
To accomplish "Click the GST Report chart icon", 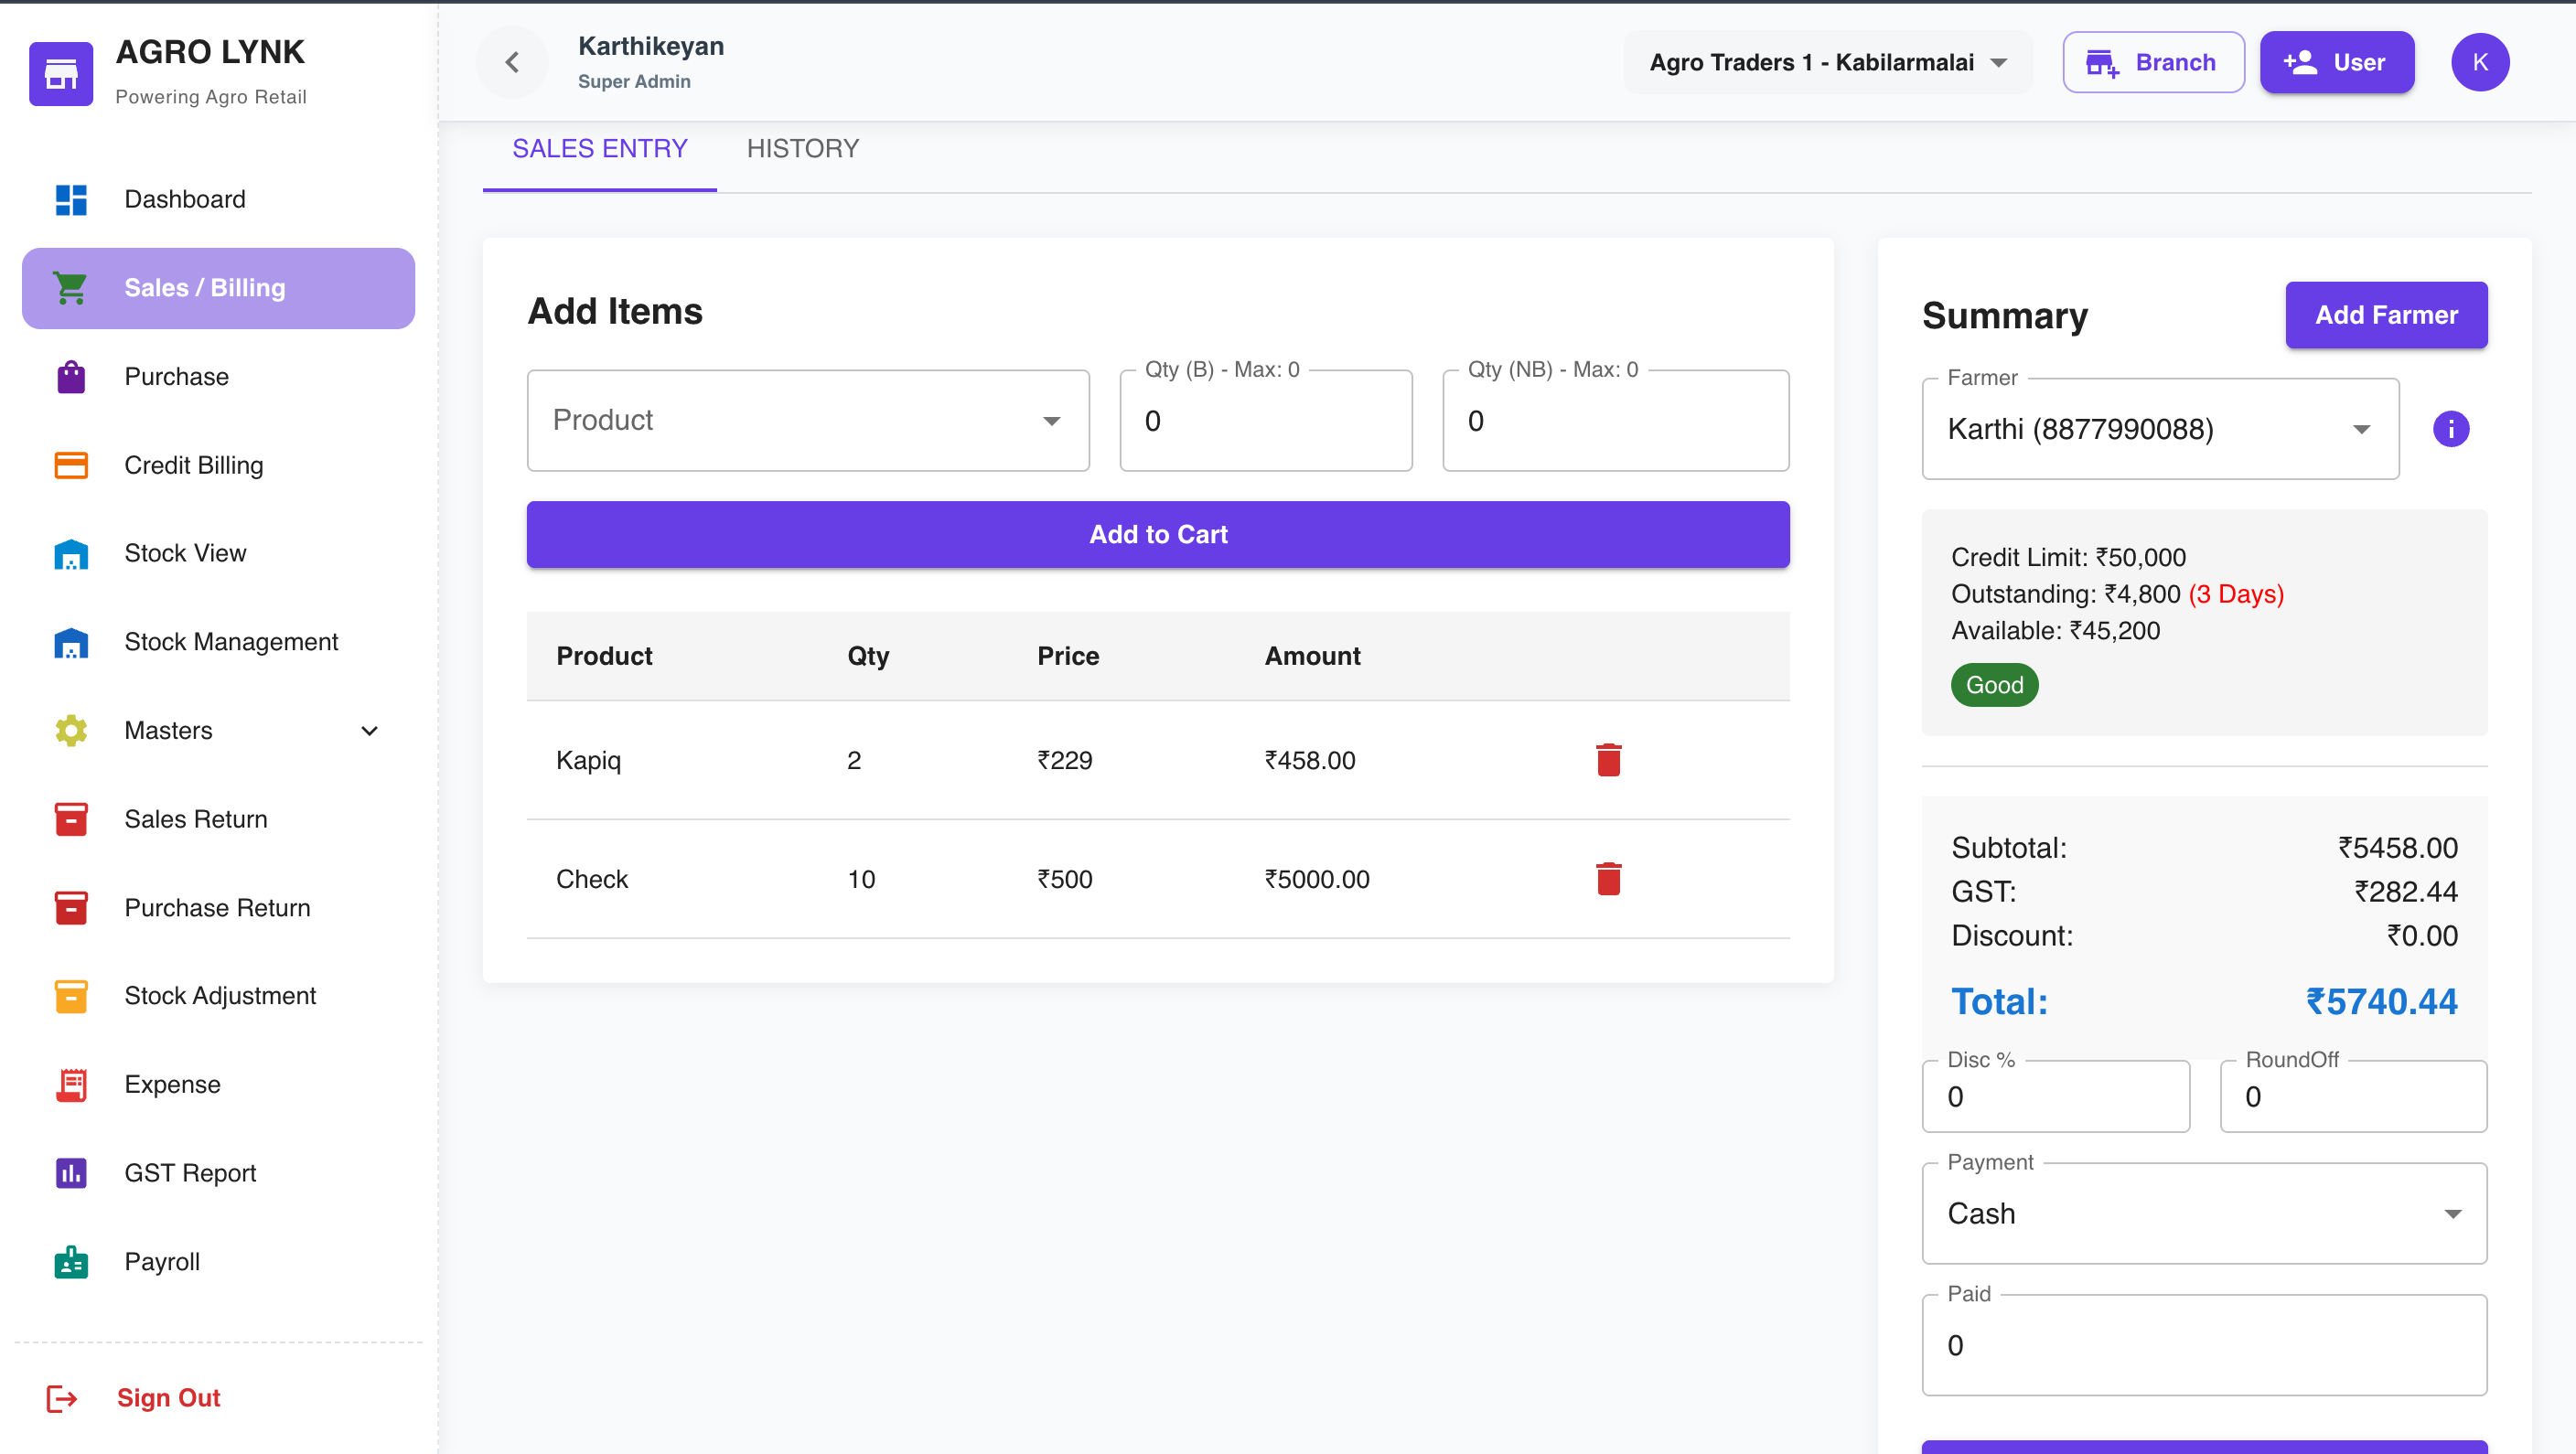I will click(x=71, y=1173).
